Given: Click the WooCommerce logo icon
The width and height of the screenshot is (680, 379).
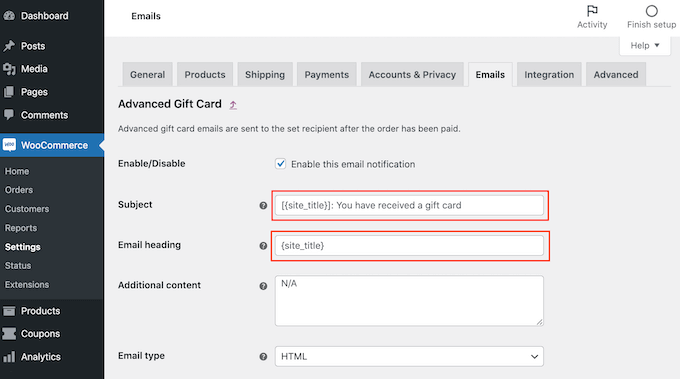Looking at the screenshot, I should coord(9,145).
